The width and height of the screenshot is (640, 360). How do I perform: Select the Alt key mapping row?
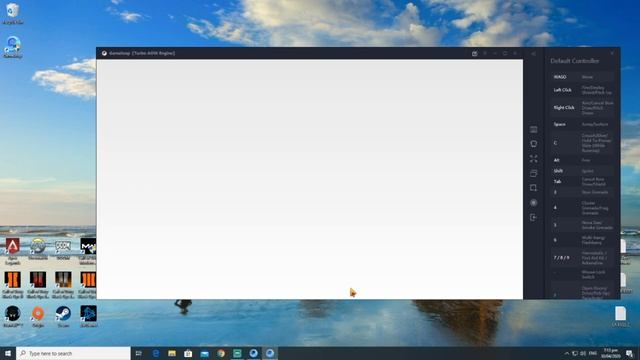point(582,160)
